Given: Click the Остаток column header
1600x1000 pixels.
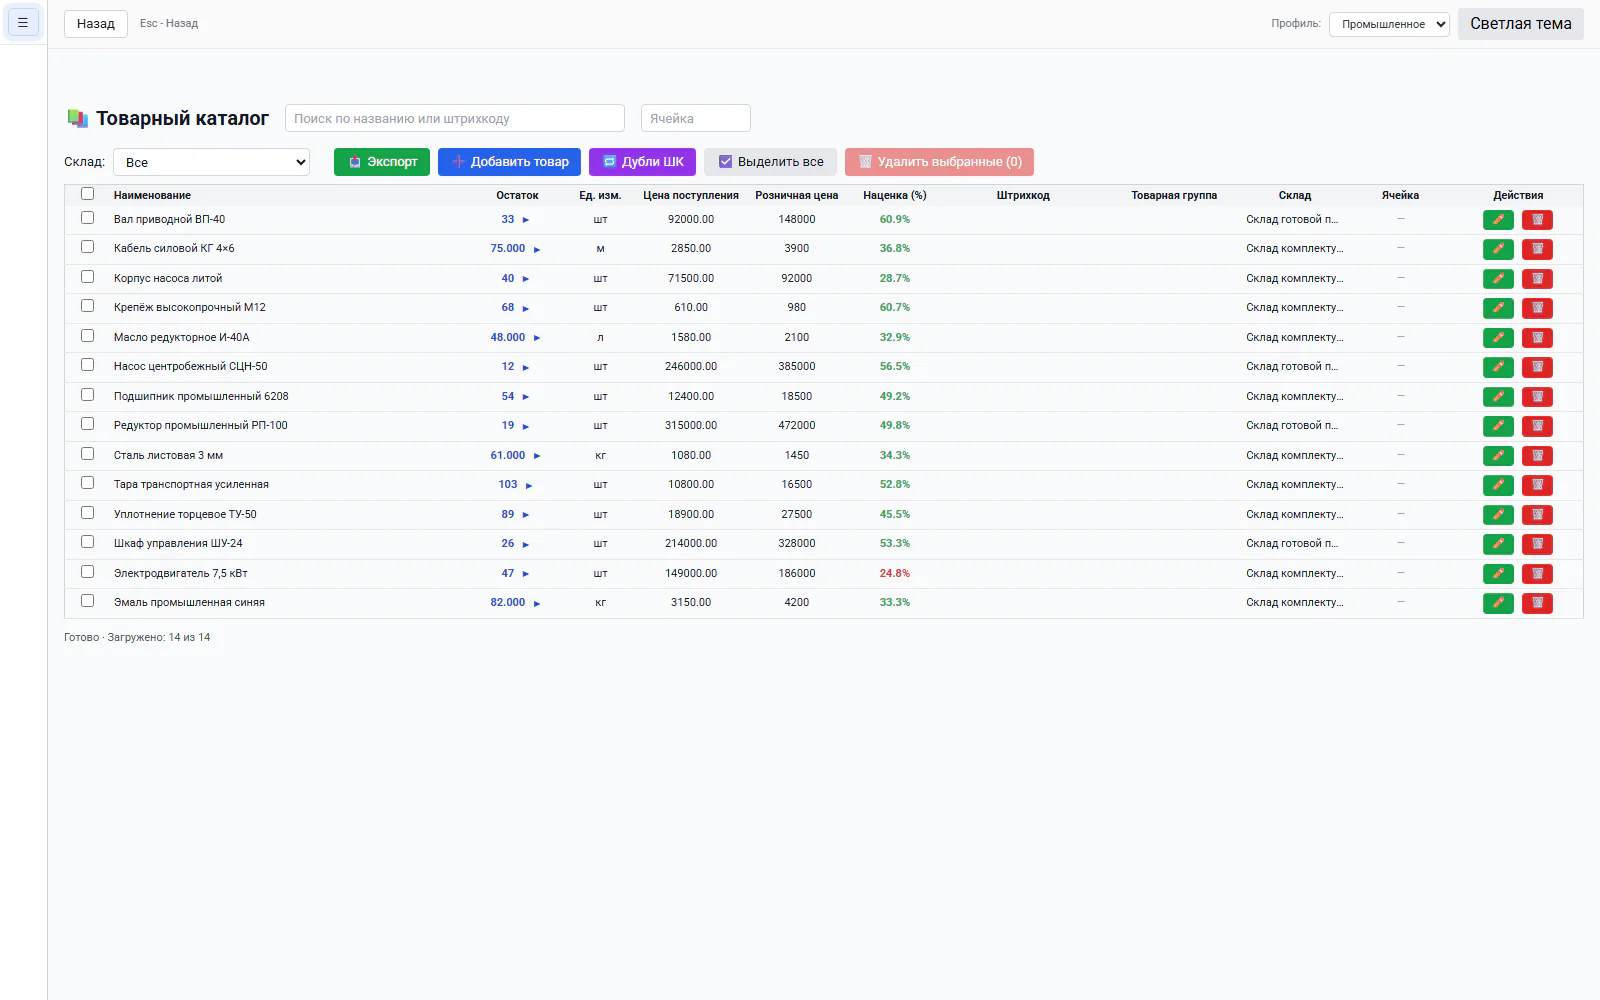Looking at the screenshot, I should point(517,196).
